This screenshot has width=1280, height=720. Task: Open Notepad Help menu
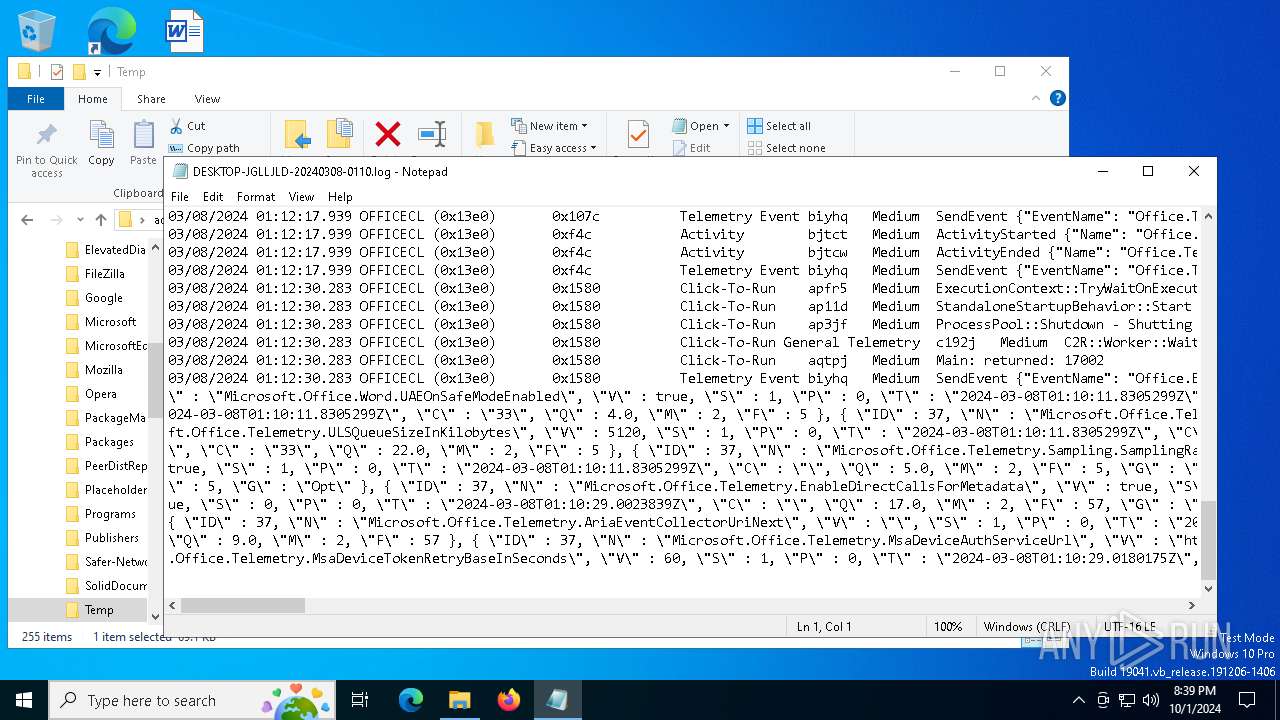coord(340,197)
